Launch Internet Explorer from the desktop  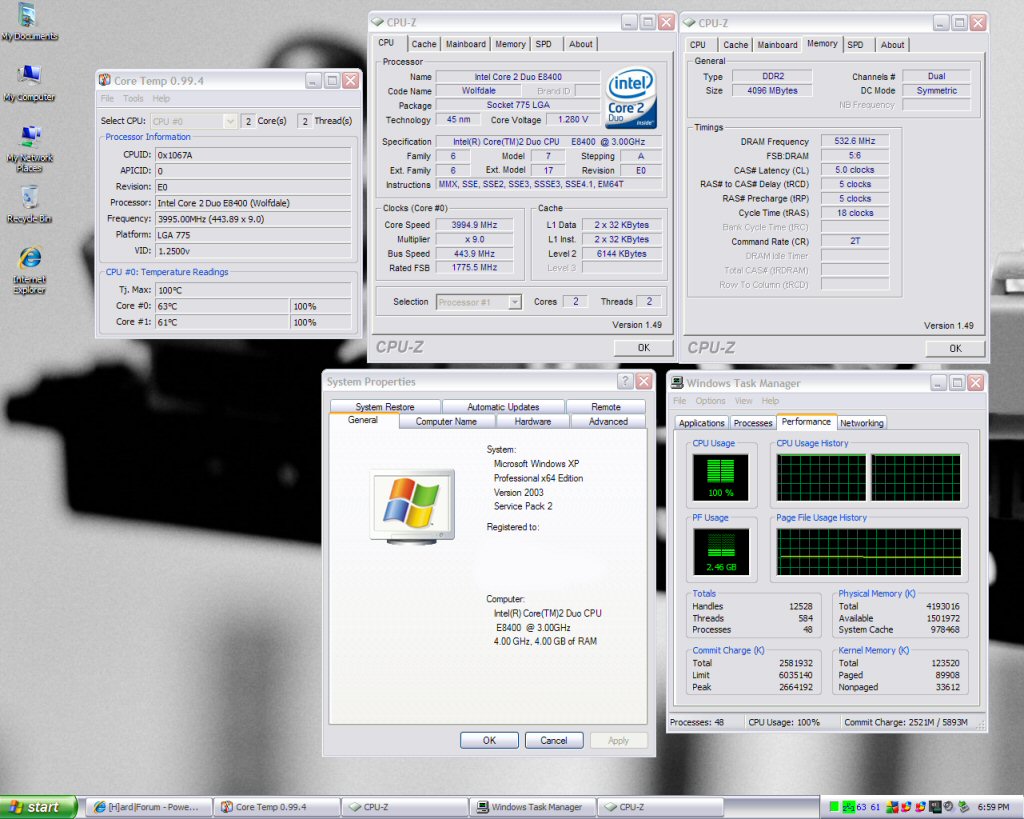[29, 270]
